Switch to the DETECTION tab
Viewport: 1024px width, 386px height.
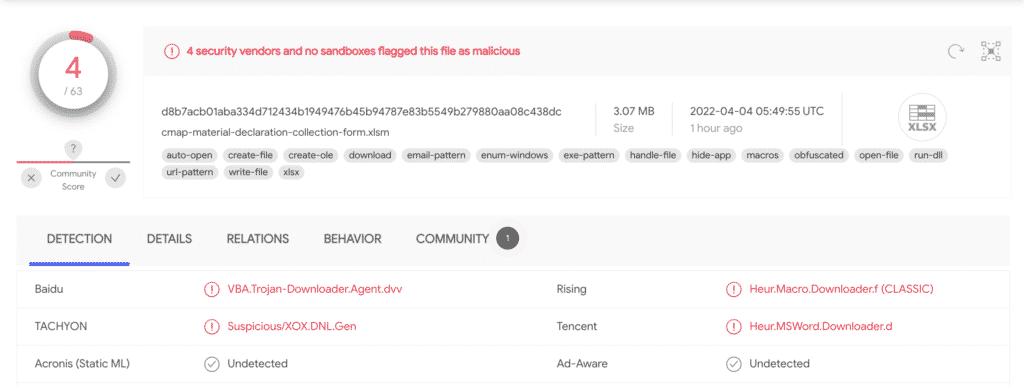pos(79,239)
